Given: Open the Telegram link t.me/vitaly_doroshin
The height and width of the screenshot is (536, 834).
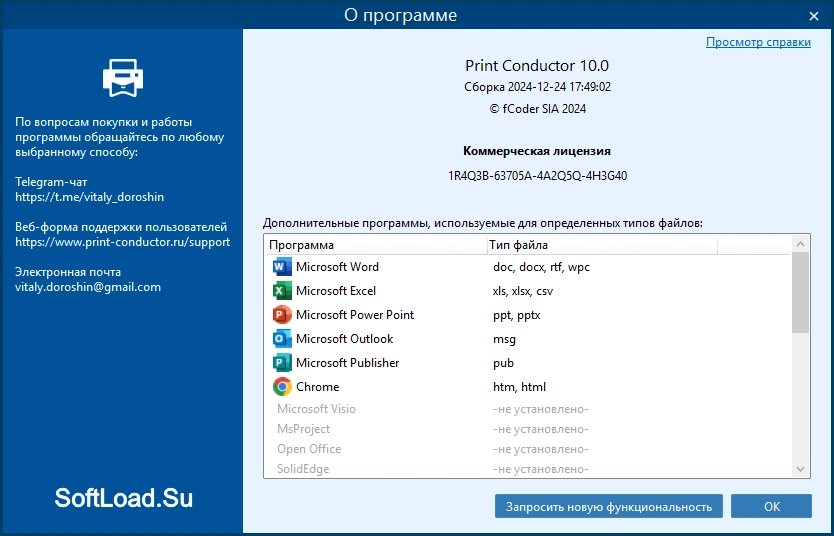Looking at the screenshot, I should point(89,197).
